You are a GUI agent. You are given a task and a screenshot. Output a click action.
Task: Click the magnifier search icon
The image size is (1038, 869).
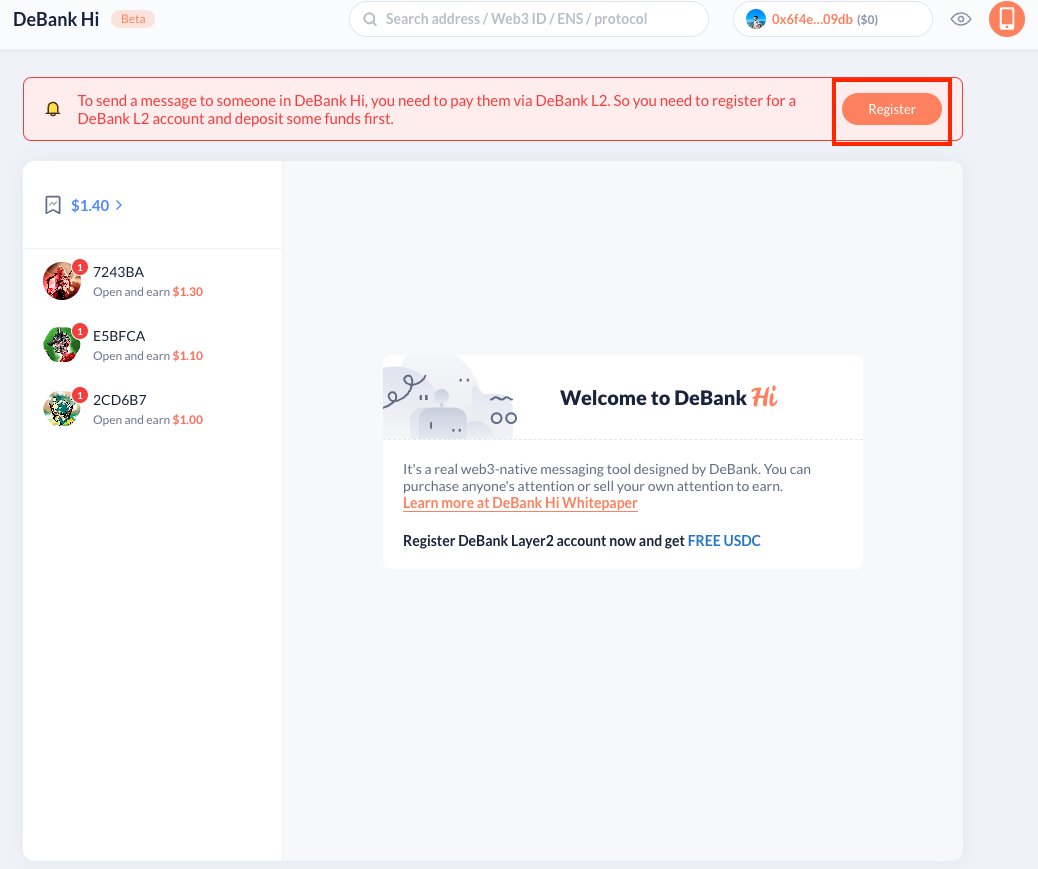(x=370, y=19)
